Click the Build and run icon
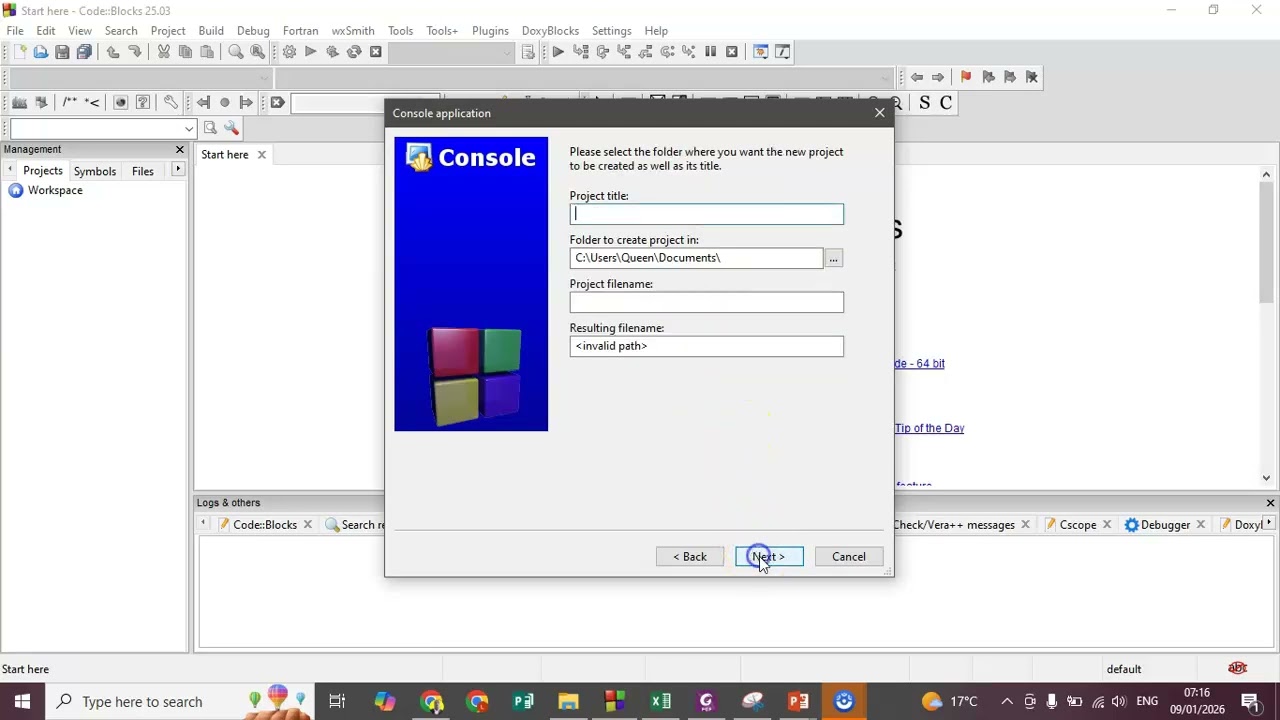Screen dimensions: 1280x720 pyautogui.click(x=332, y=52)
